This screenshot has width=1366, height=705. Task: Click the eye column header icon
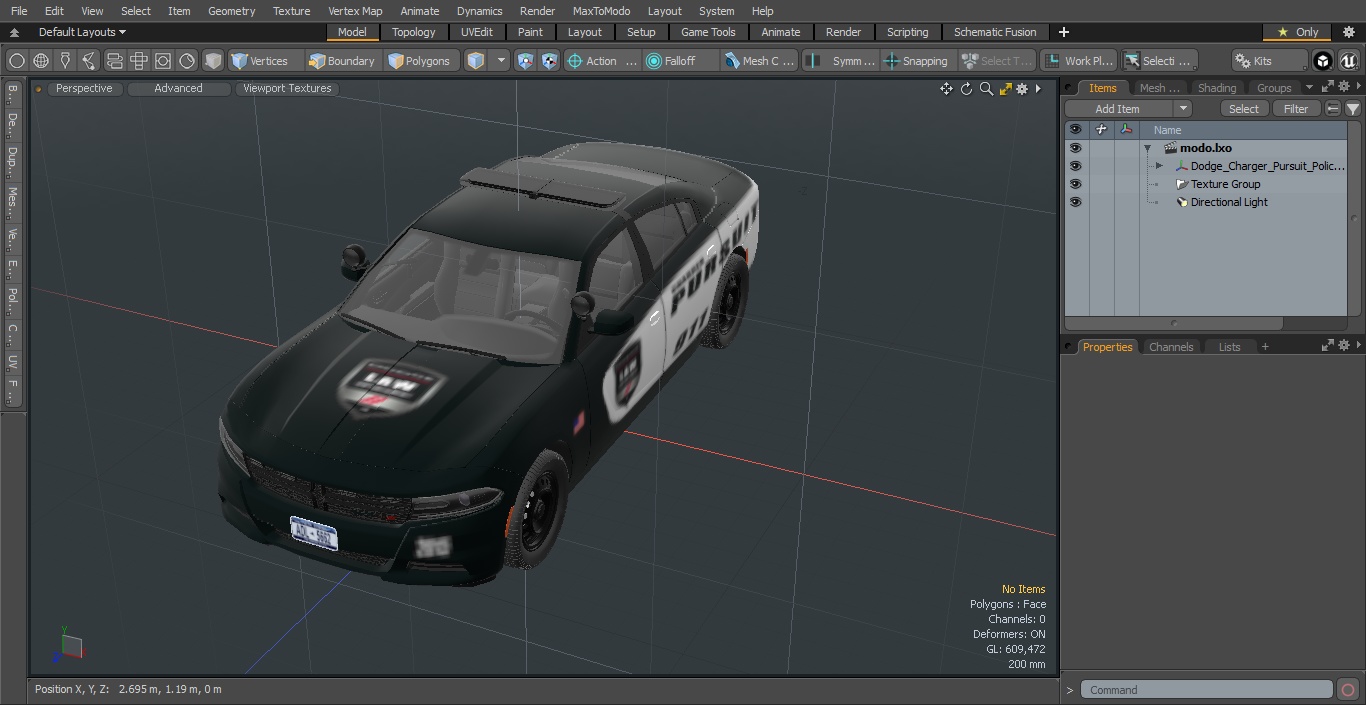(x=1075, y=129)
